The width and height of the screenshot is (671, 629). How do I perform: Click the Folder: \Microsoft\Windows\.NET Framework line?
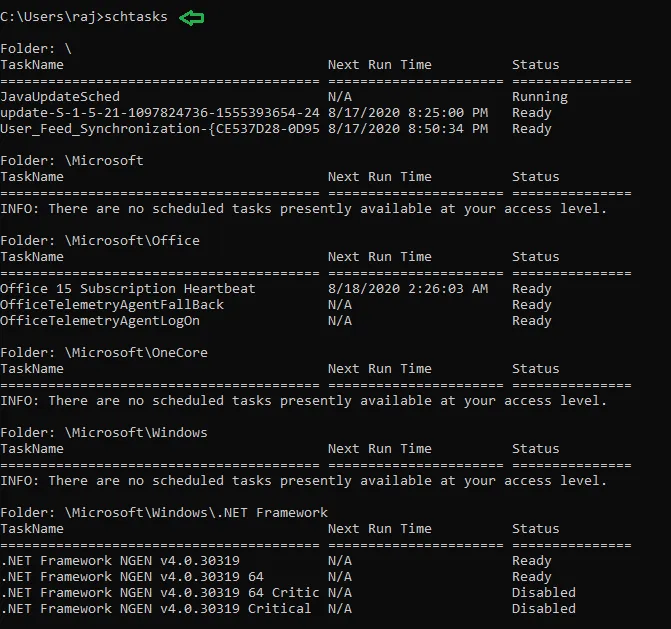[x=164, y=513]
